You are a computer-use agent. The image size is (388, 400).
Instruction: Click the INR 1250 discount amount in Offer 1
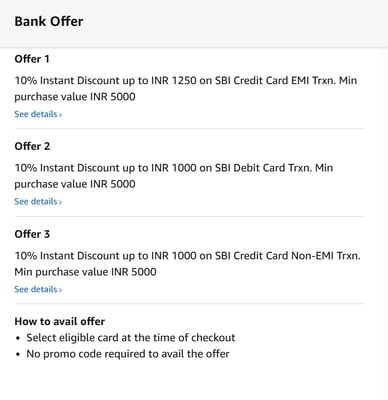click(174, 81)
